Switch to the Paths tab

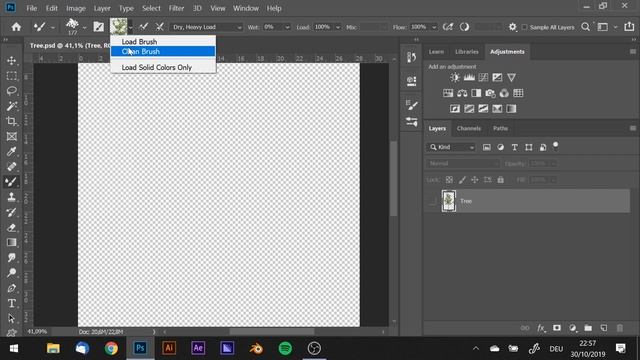[500, 129]
